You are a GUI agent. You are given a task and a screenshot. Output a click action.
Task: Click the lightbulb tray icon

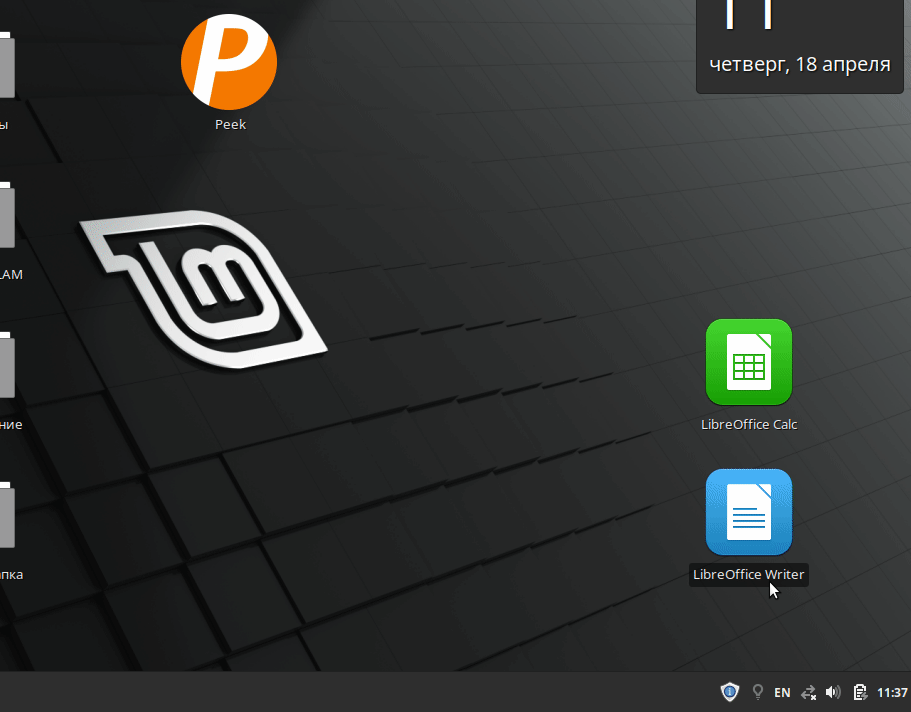[758, 692]
